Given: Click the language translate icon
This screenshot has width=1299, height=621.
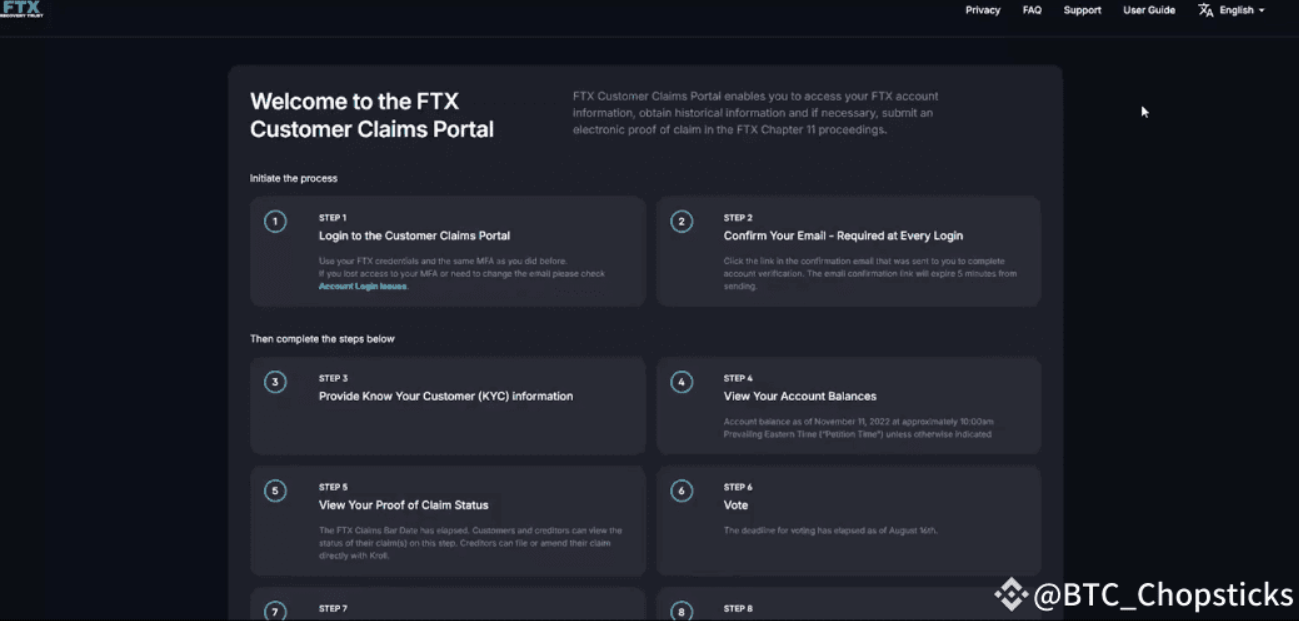Looking at the screenshot, I should pos(1206,10).
